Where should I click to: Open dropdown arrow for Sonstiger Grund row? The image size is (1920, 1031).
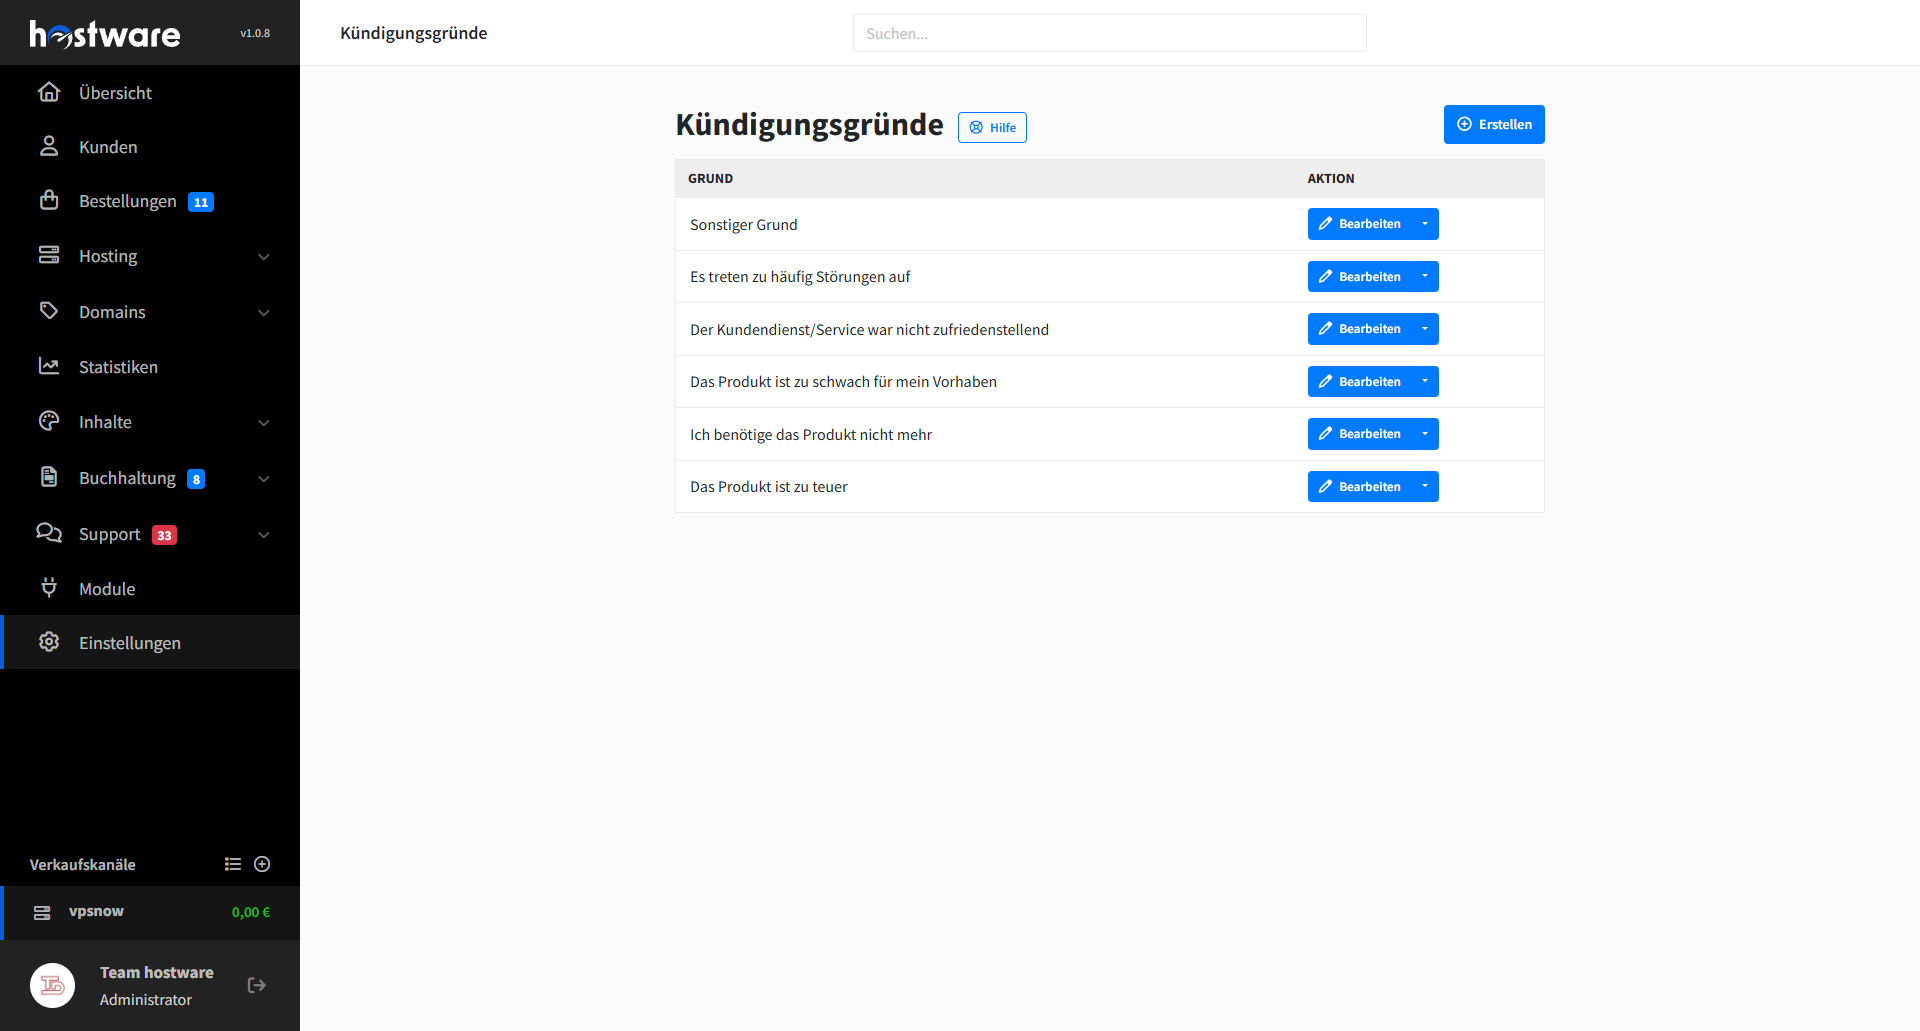(1425, 224)
